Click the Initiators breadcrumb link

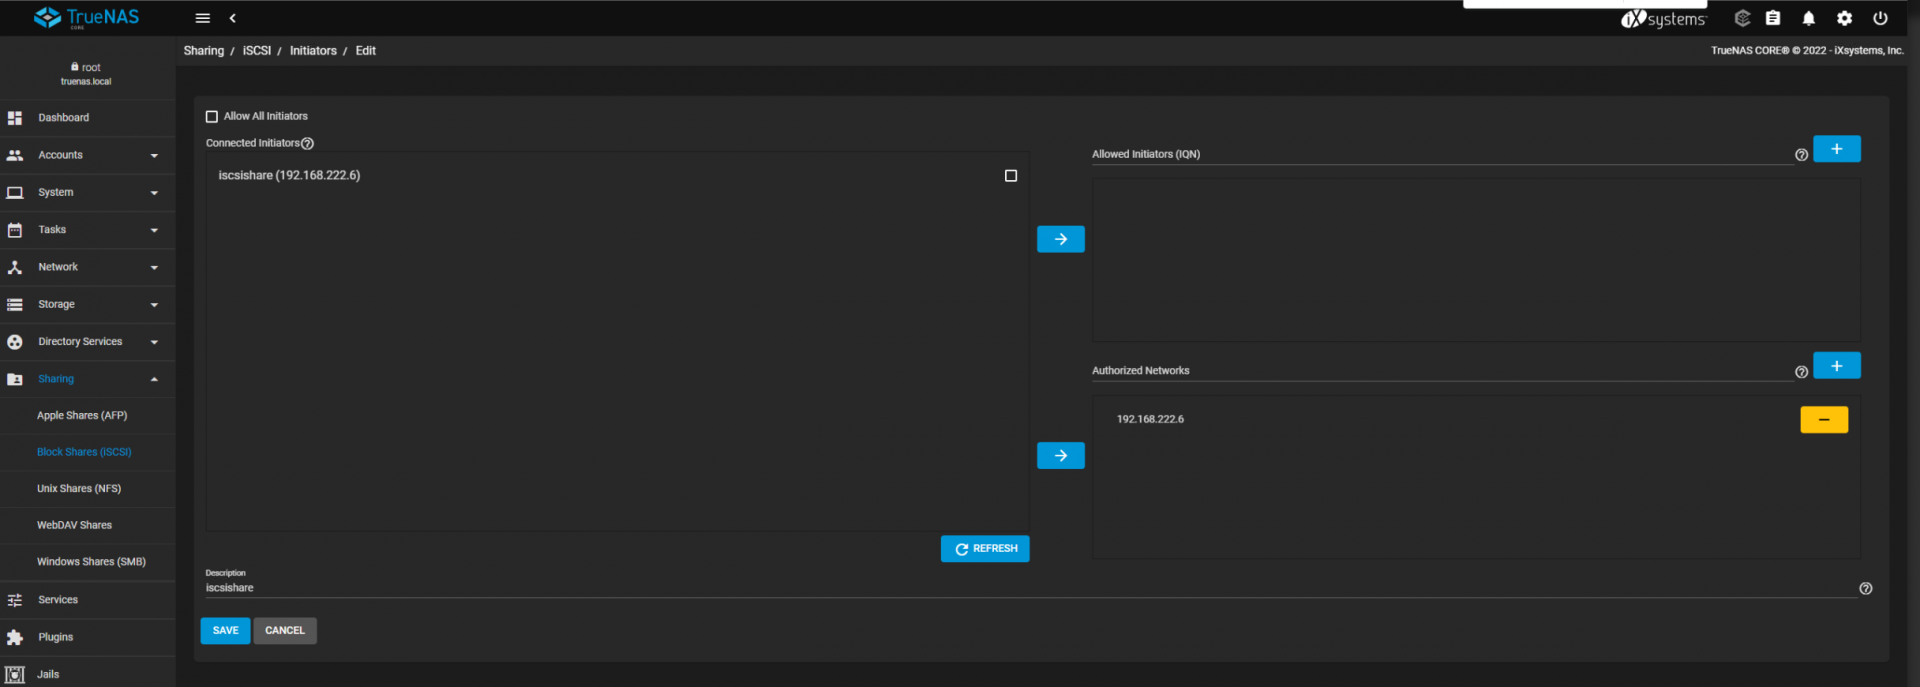pyautogui.click(x=313, y=51)
